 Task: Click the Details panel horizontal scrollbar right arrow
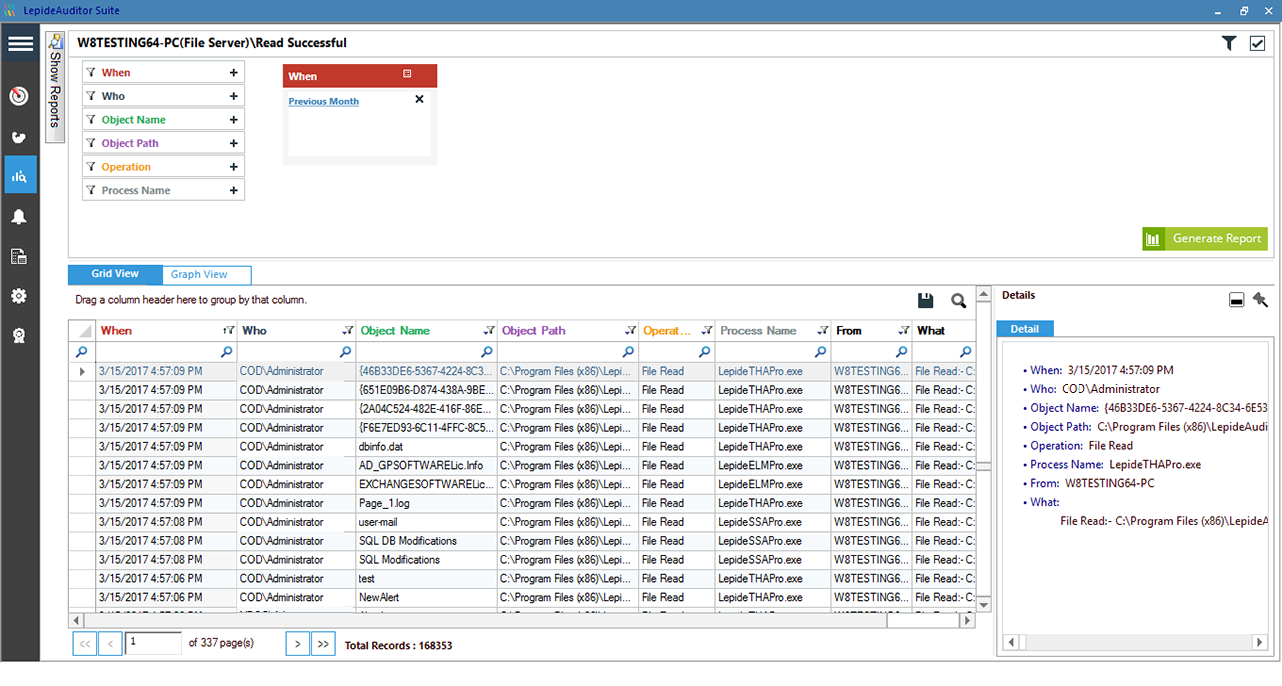coord(1262,643)
